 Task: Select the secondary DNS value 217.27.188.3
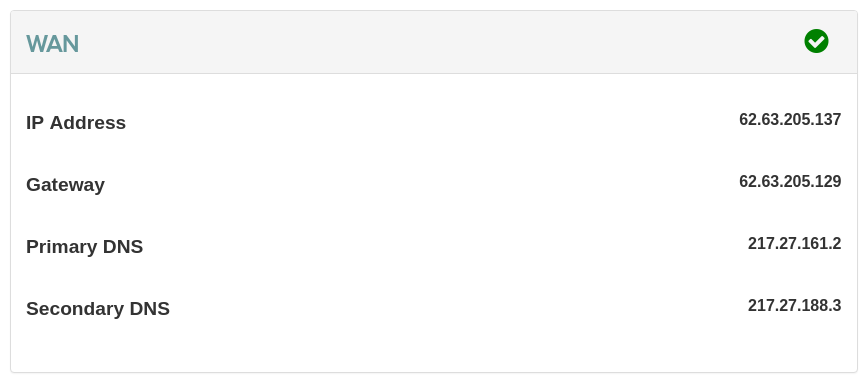[x=795, y=305]
